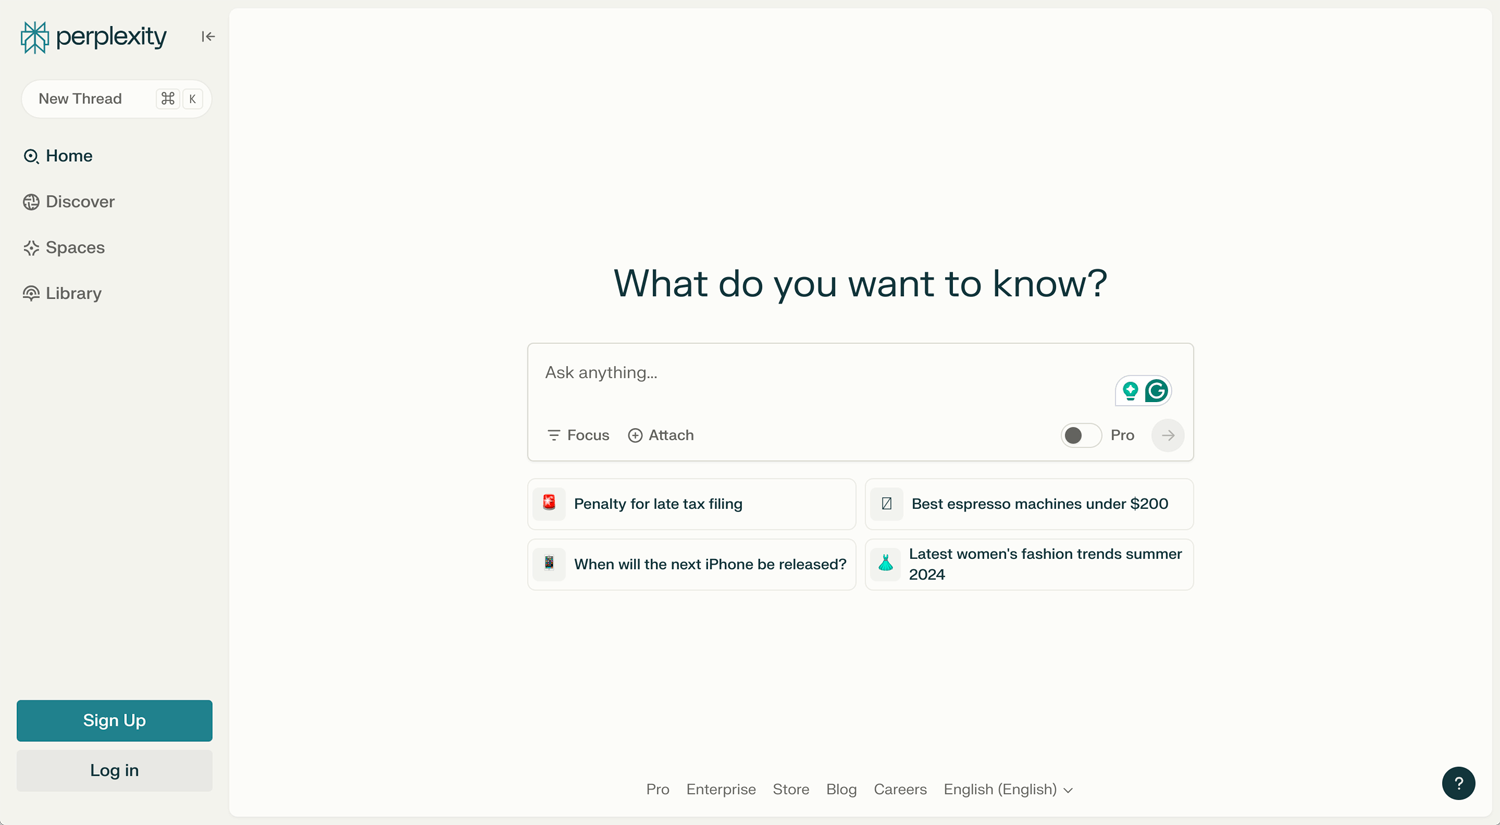
Task: Click the Focus filter lines icon
Action: [554, 435]
